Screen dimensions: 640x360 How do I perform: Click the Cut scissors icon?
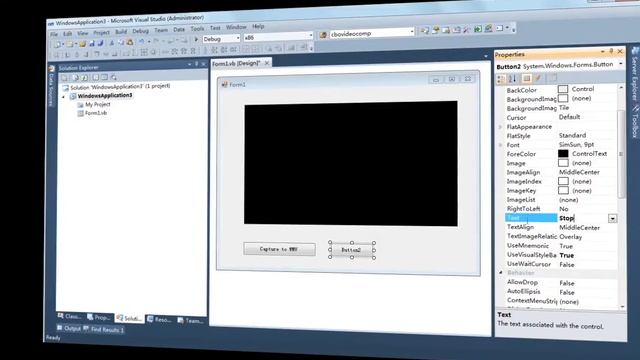click(x=111, y=42)
